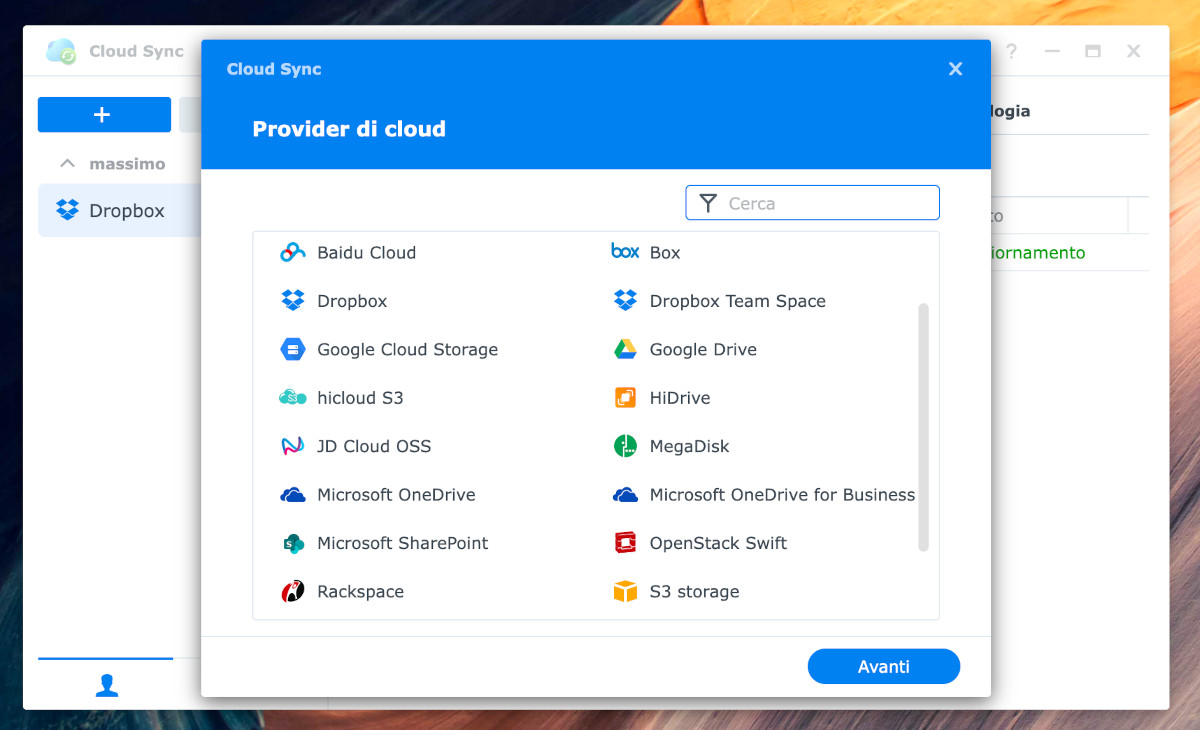Image resolution: width=1200 pixels, height=730 pixels.
Task: Select the Google Cloud Storage label
Action: click(407, 350)
